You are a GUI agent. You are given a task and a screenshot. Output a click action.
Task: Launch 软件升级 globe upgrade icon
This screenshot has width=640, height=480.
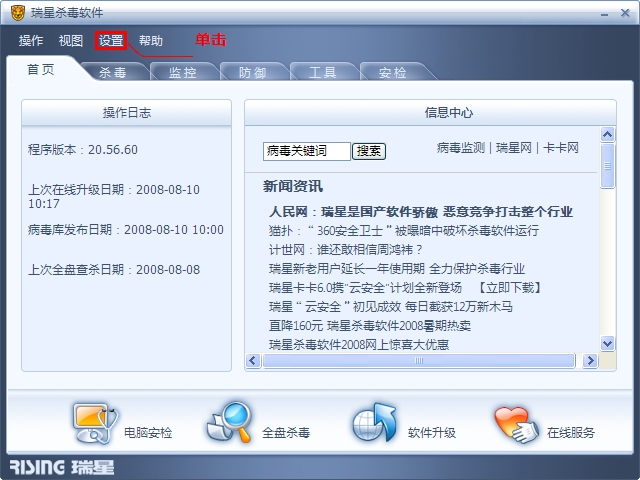(x=374, y=422)
